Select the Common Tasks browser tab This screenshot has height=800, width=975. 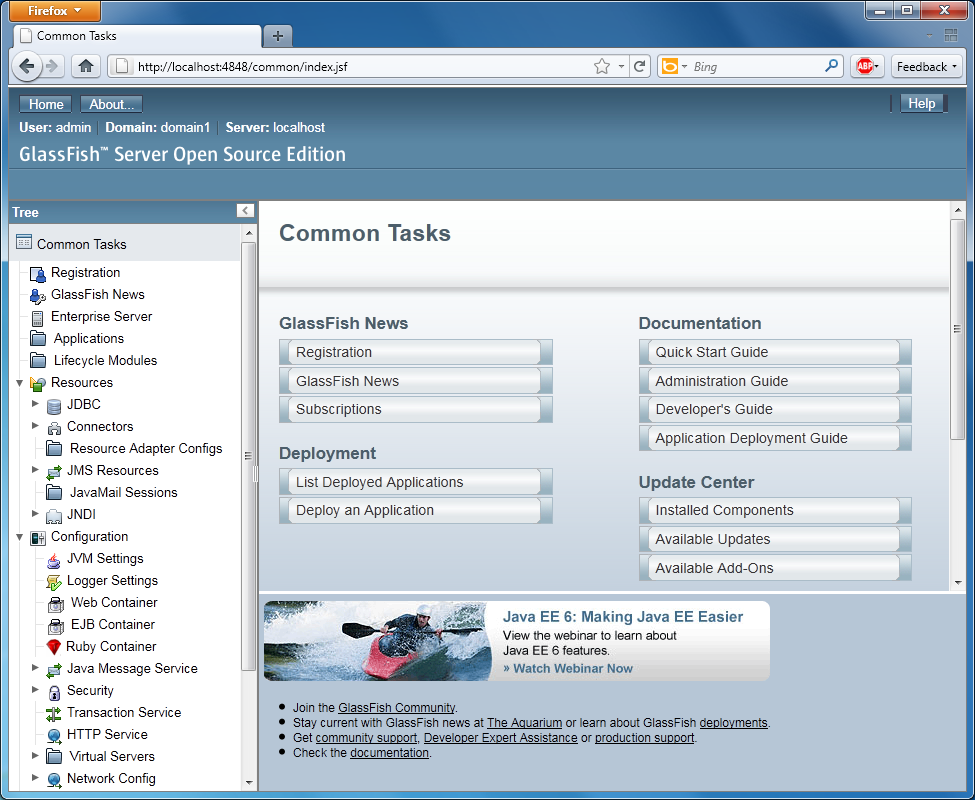[135, 36]
